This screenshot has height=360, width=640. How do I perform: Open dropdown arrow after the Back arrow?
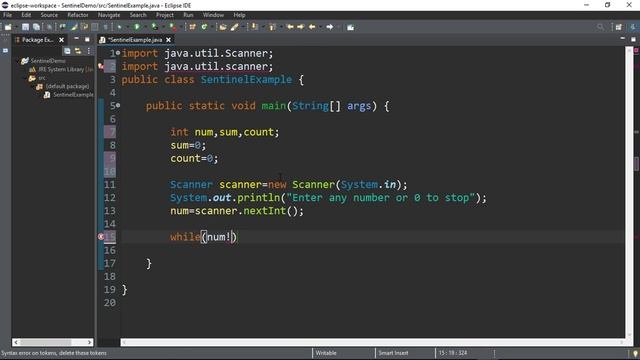click(x=320, y=27)
